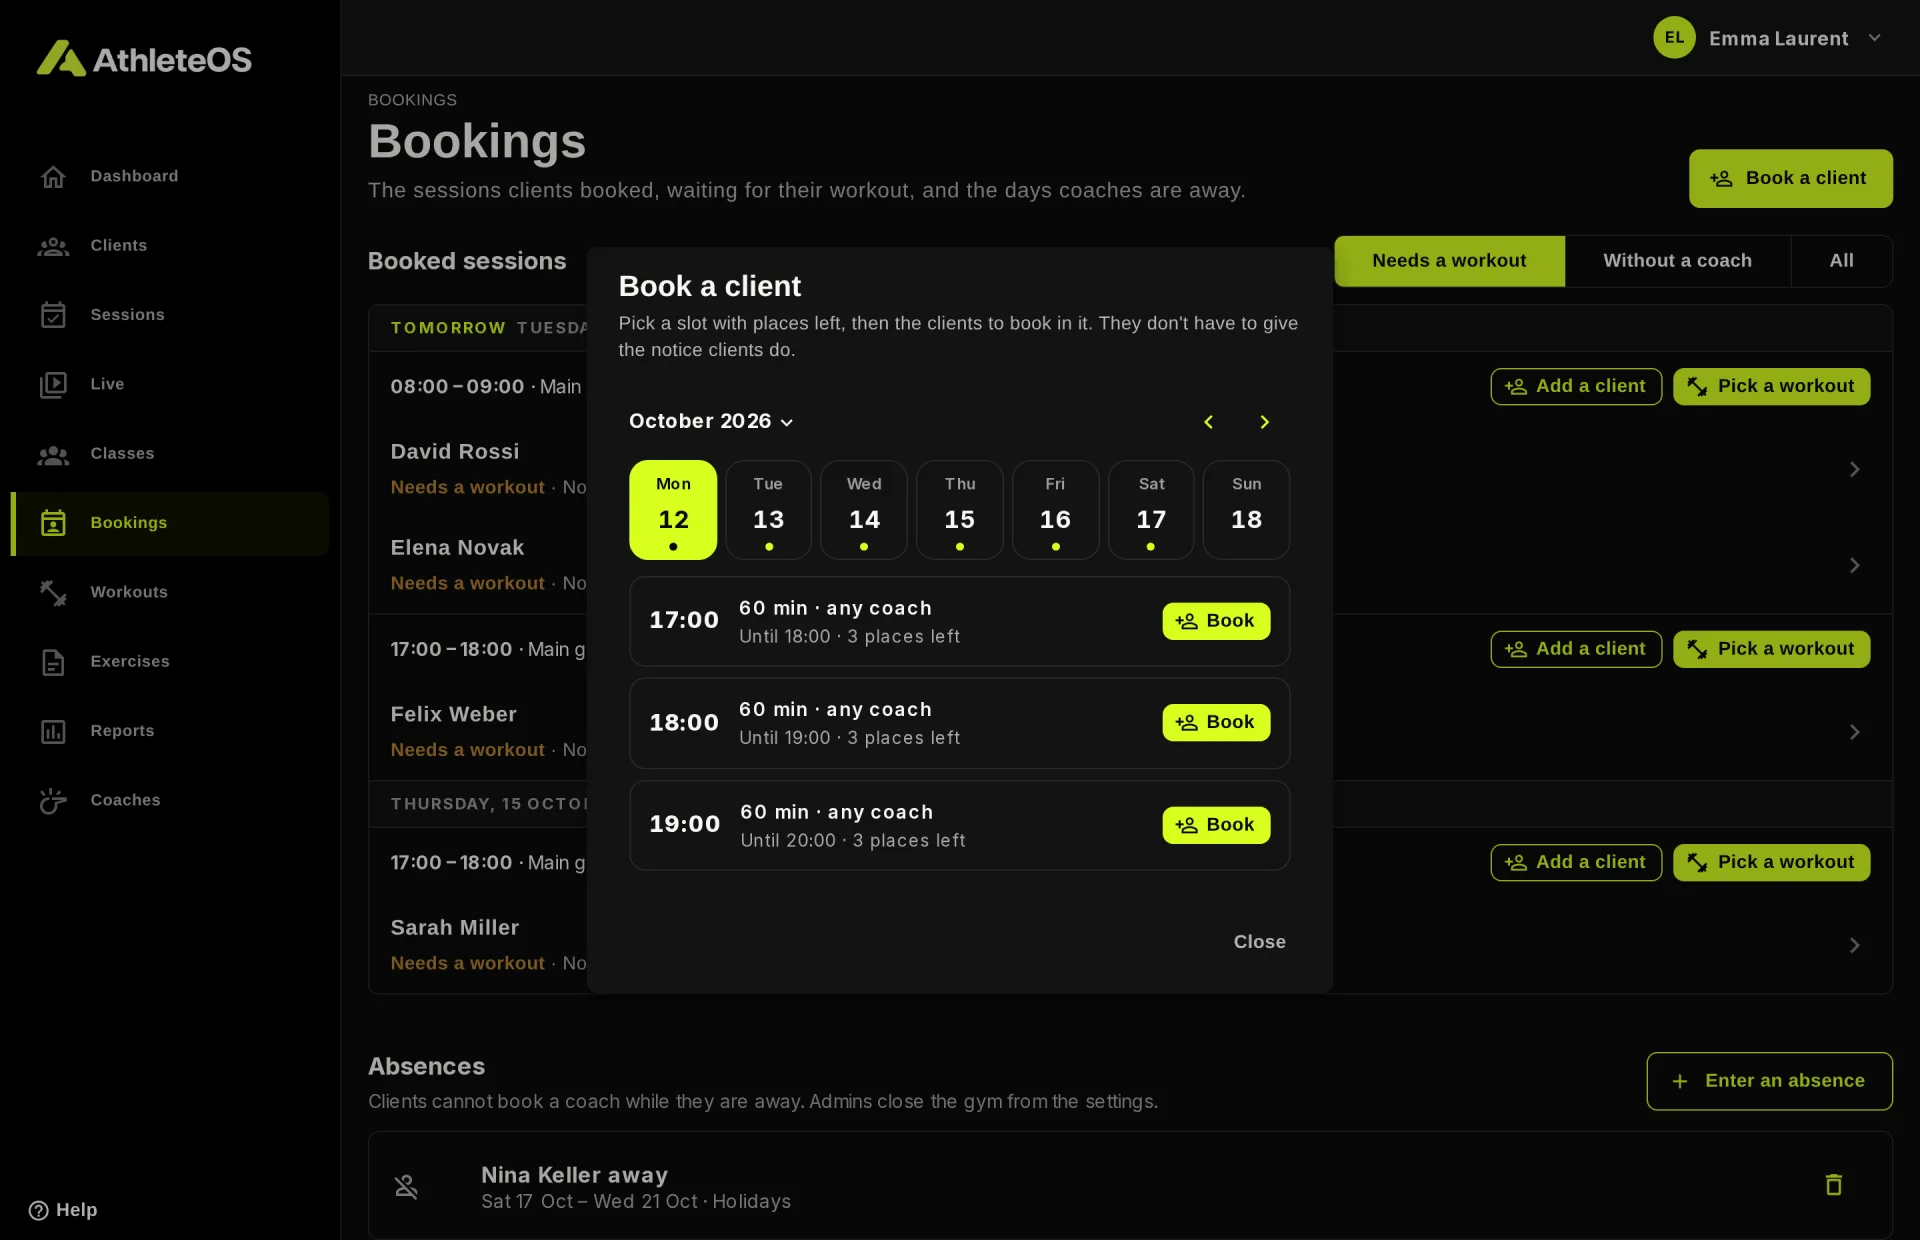Select Fri 16 in the date picker
Screen dimensions: 1920x1240
tap(1055, 510)
